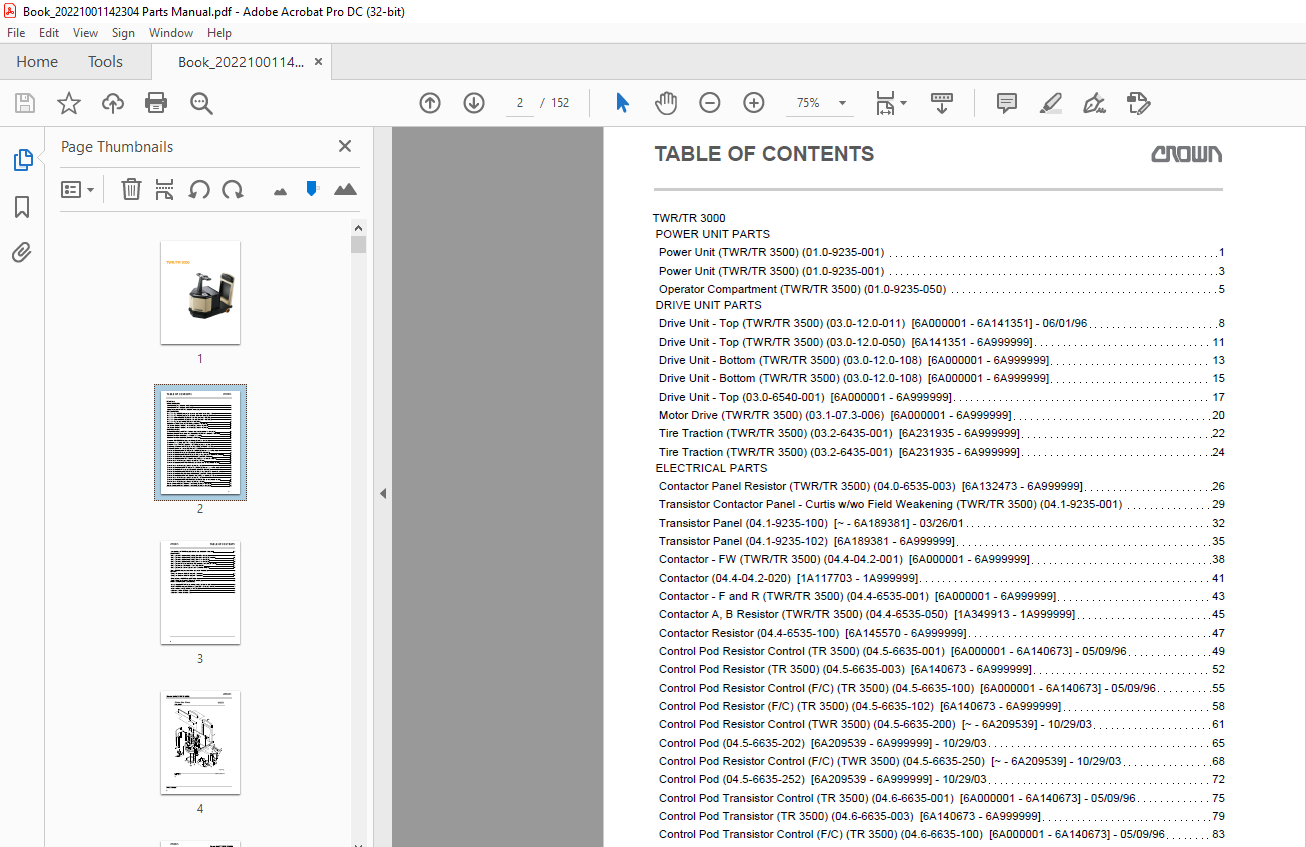The height and width of the screenshot is (847, 1306).
Task: Click the page number input field
Action: (519, 103)
